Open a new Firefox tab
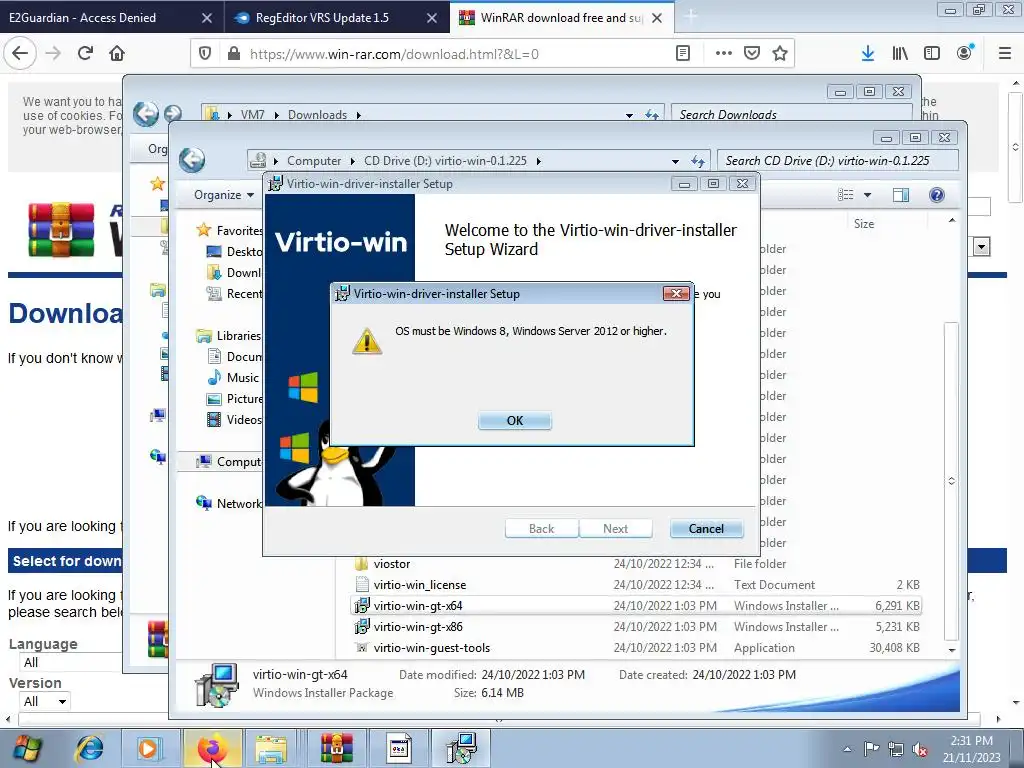This screenshot has width=1024, height=768. tap(691, 18)
